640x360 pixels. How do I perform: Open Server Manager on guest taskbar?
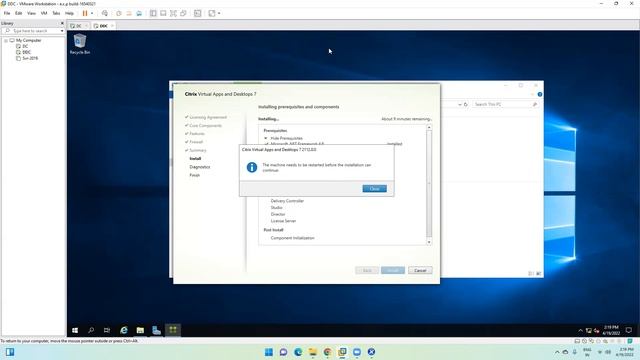point(156,330)
